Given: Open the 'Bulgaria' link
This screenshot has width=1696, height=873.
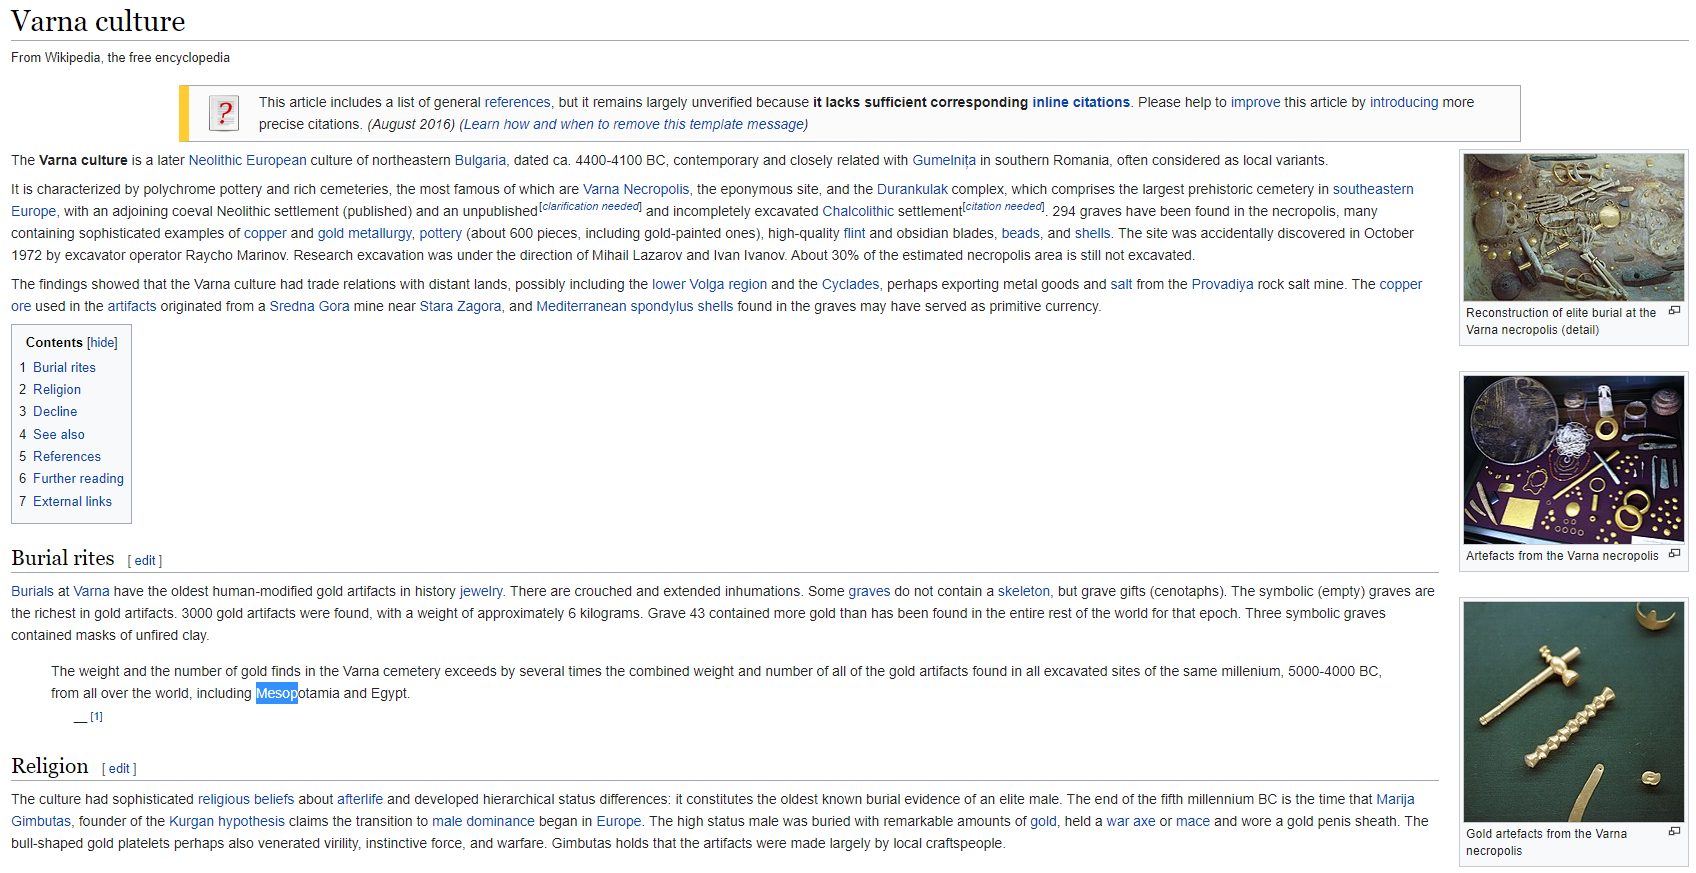Looking at the screenshot, I should (480, 160).
